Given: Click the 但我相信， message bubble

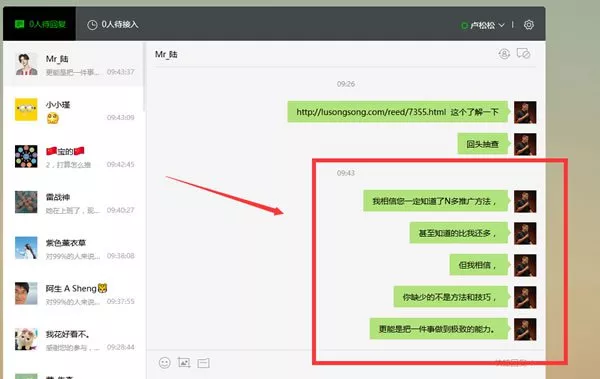Looking at the screenshot, I should pos(478,265).
